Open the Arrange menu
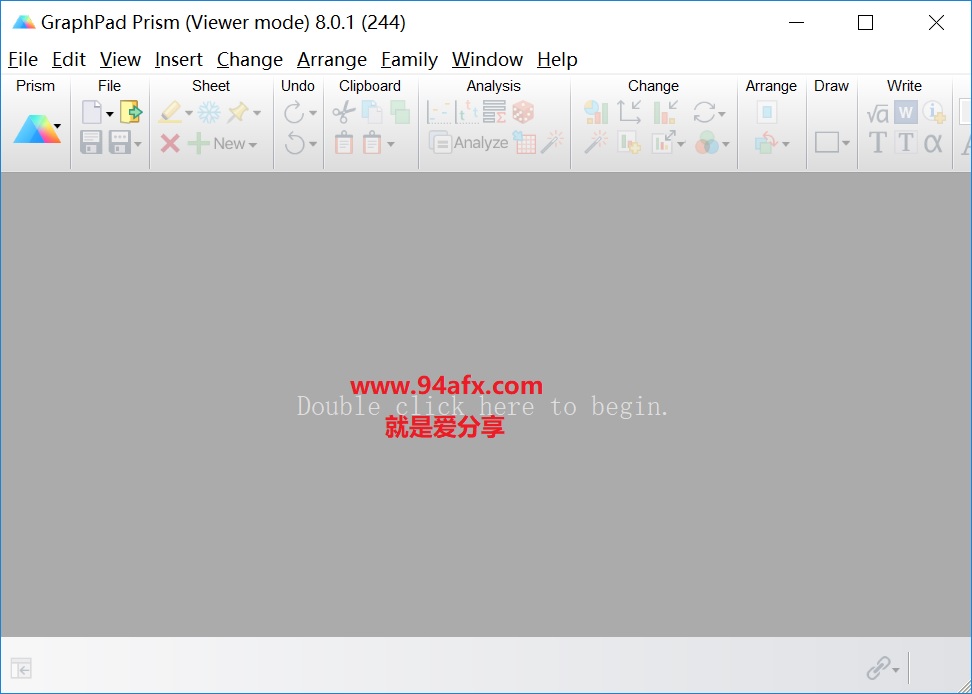 pyautogui.click(x=332, y=59)
